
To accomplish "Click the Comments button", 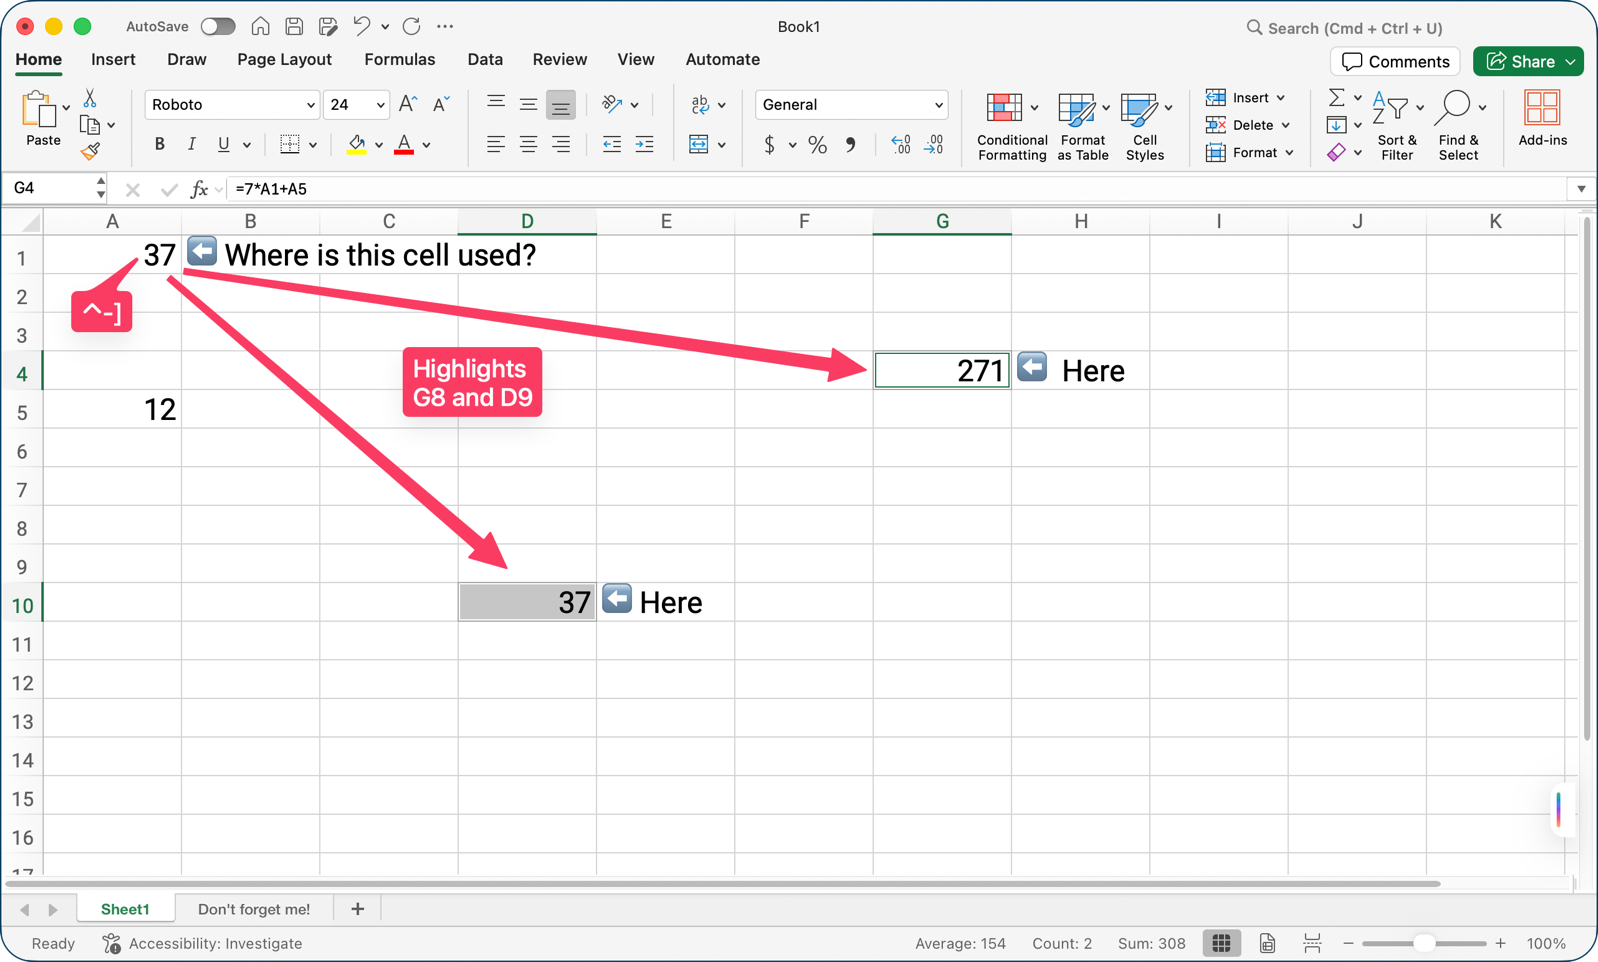I will tap(1395, 62).
